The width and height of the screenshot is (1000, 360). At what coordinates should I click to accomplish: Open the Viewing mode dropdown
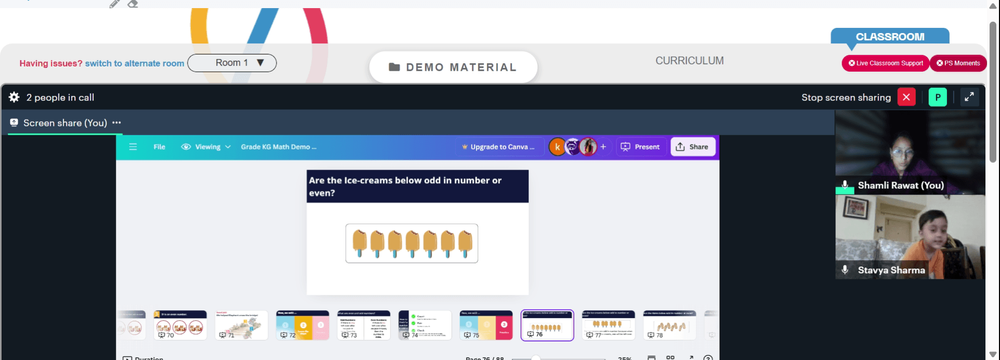coord(206,147)
